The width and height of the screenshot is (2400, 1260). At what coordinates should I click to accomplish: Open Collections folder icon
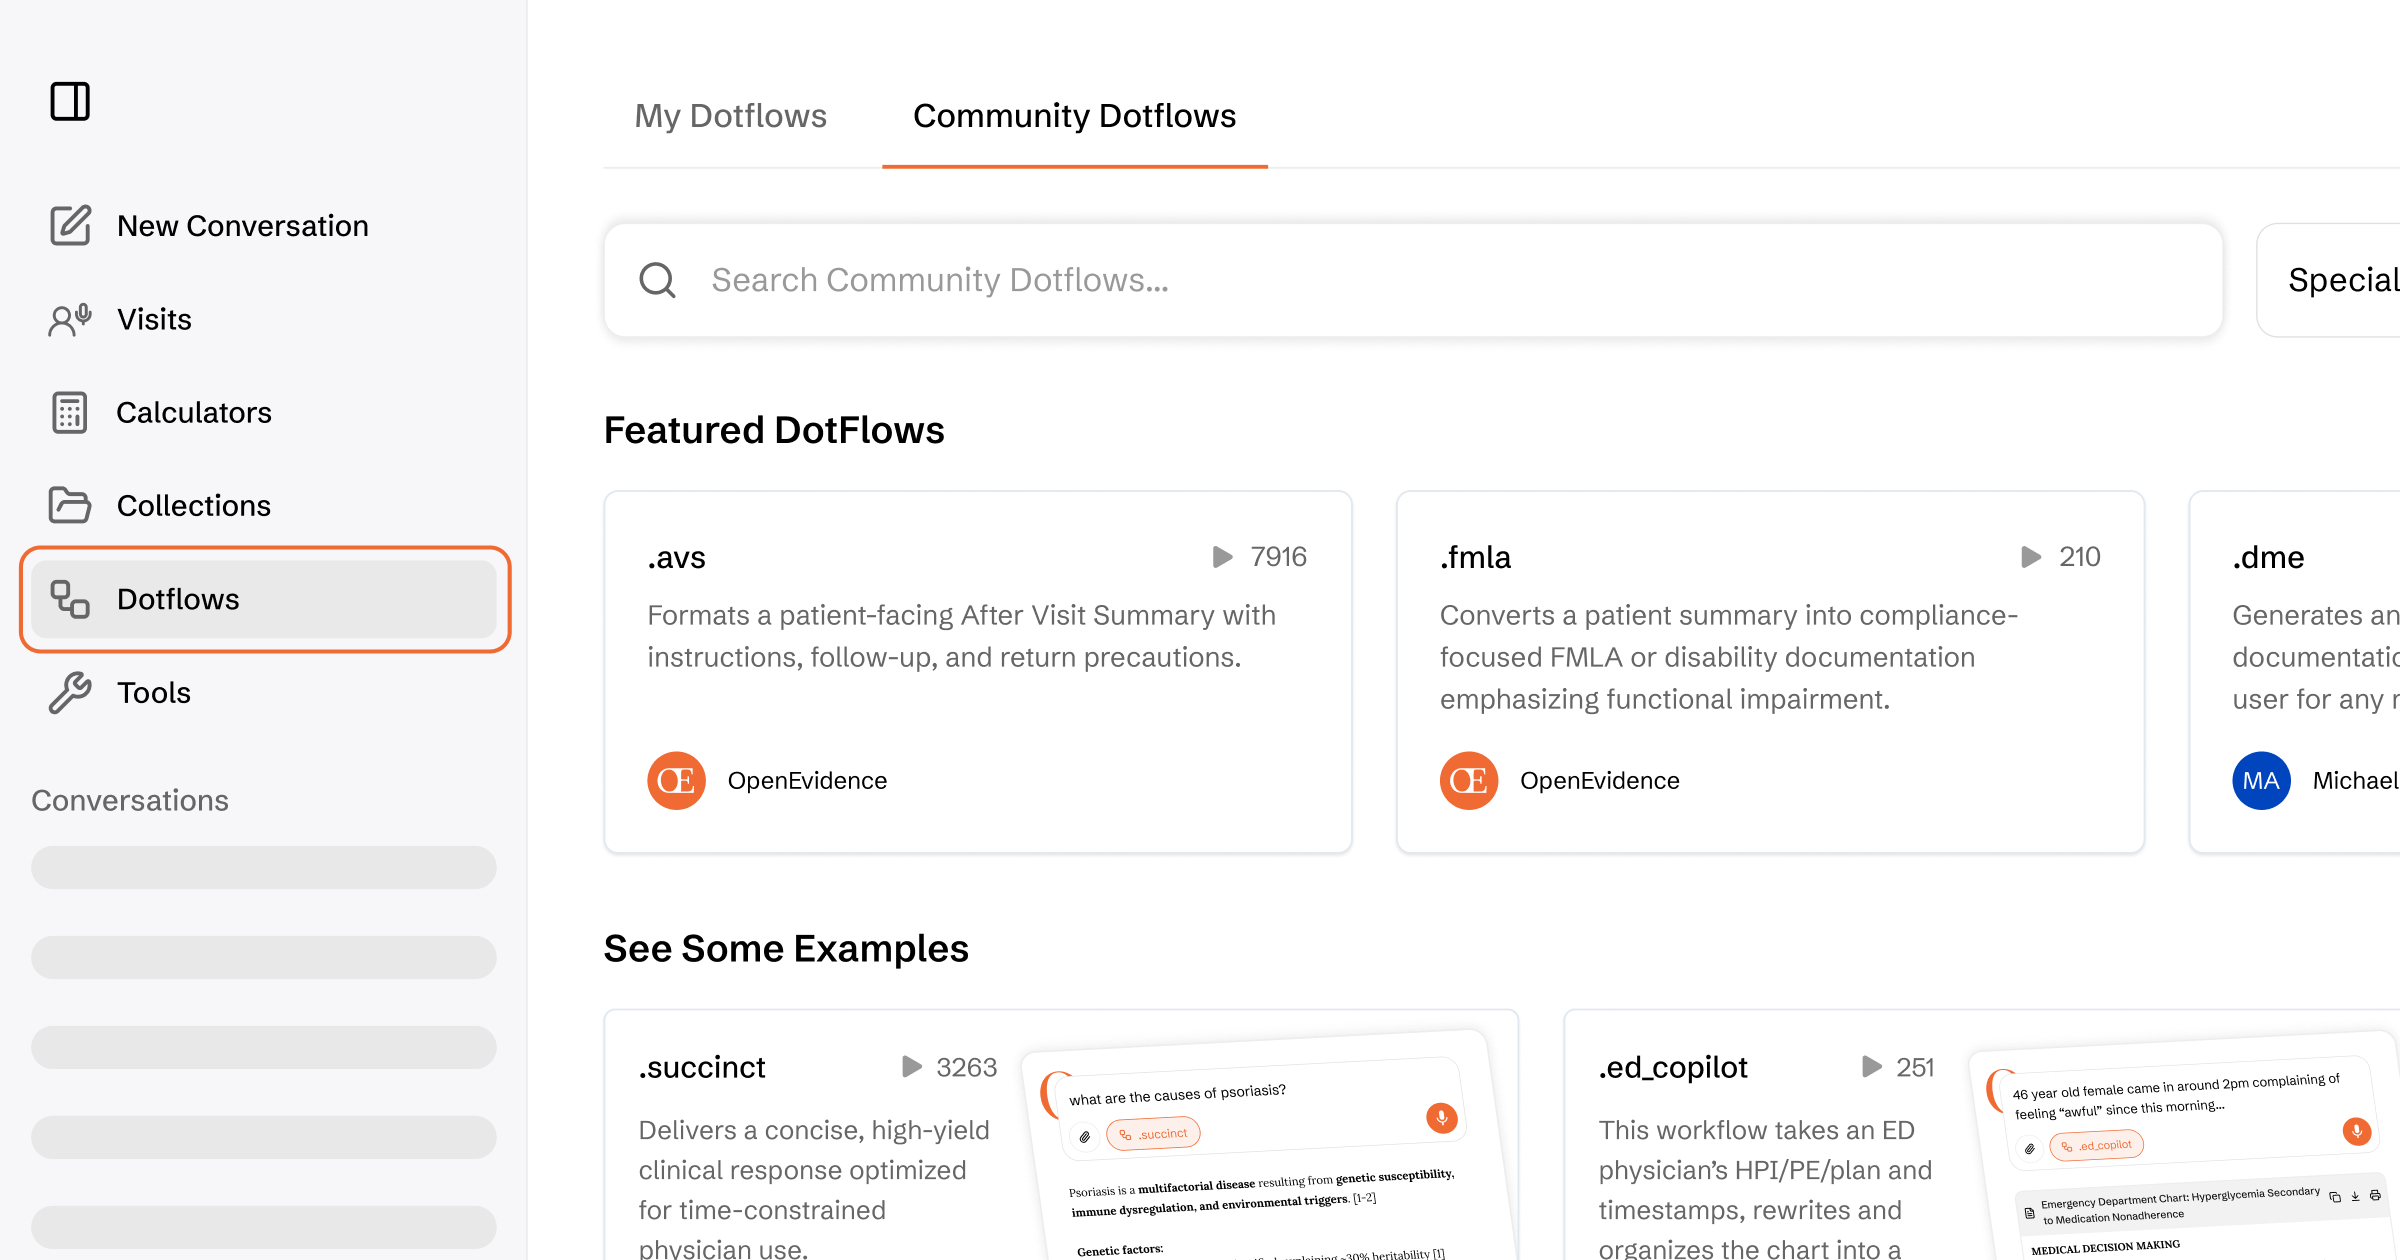70,505
